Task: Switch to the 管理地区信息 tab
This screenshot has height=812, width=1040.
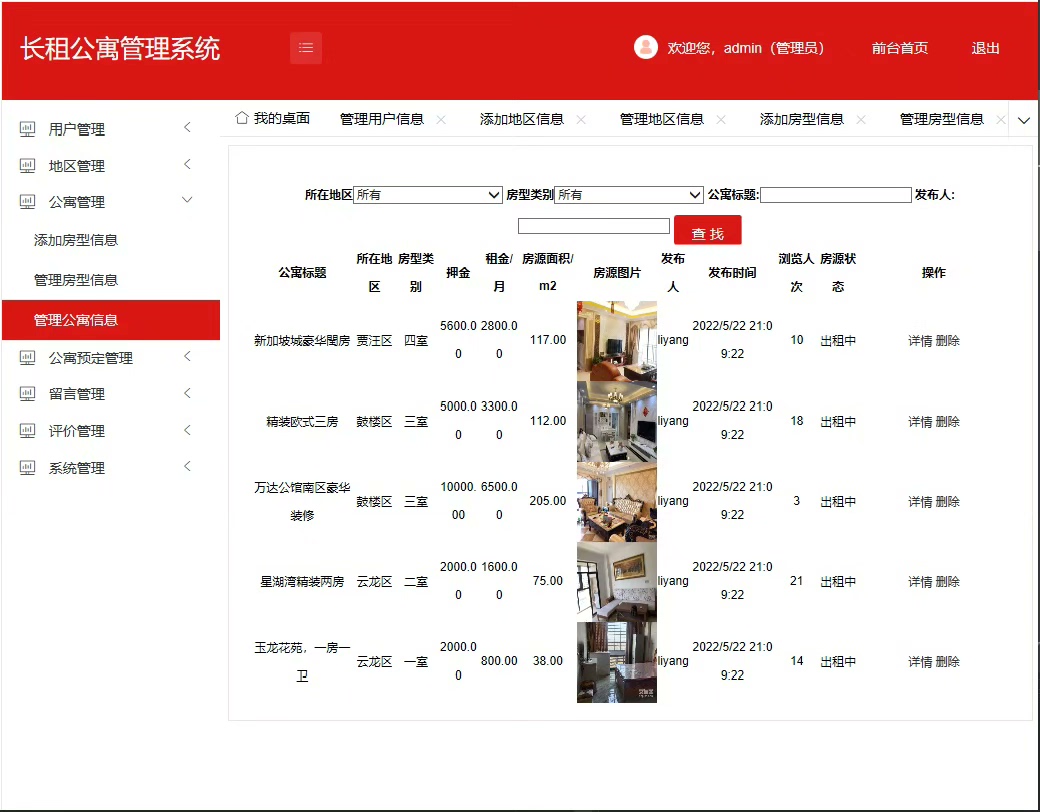Action: 662,119
